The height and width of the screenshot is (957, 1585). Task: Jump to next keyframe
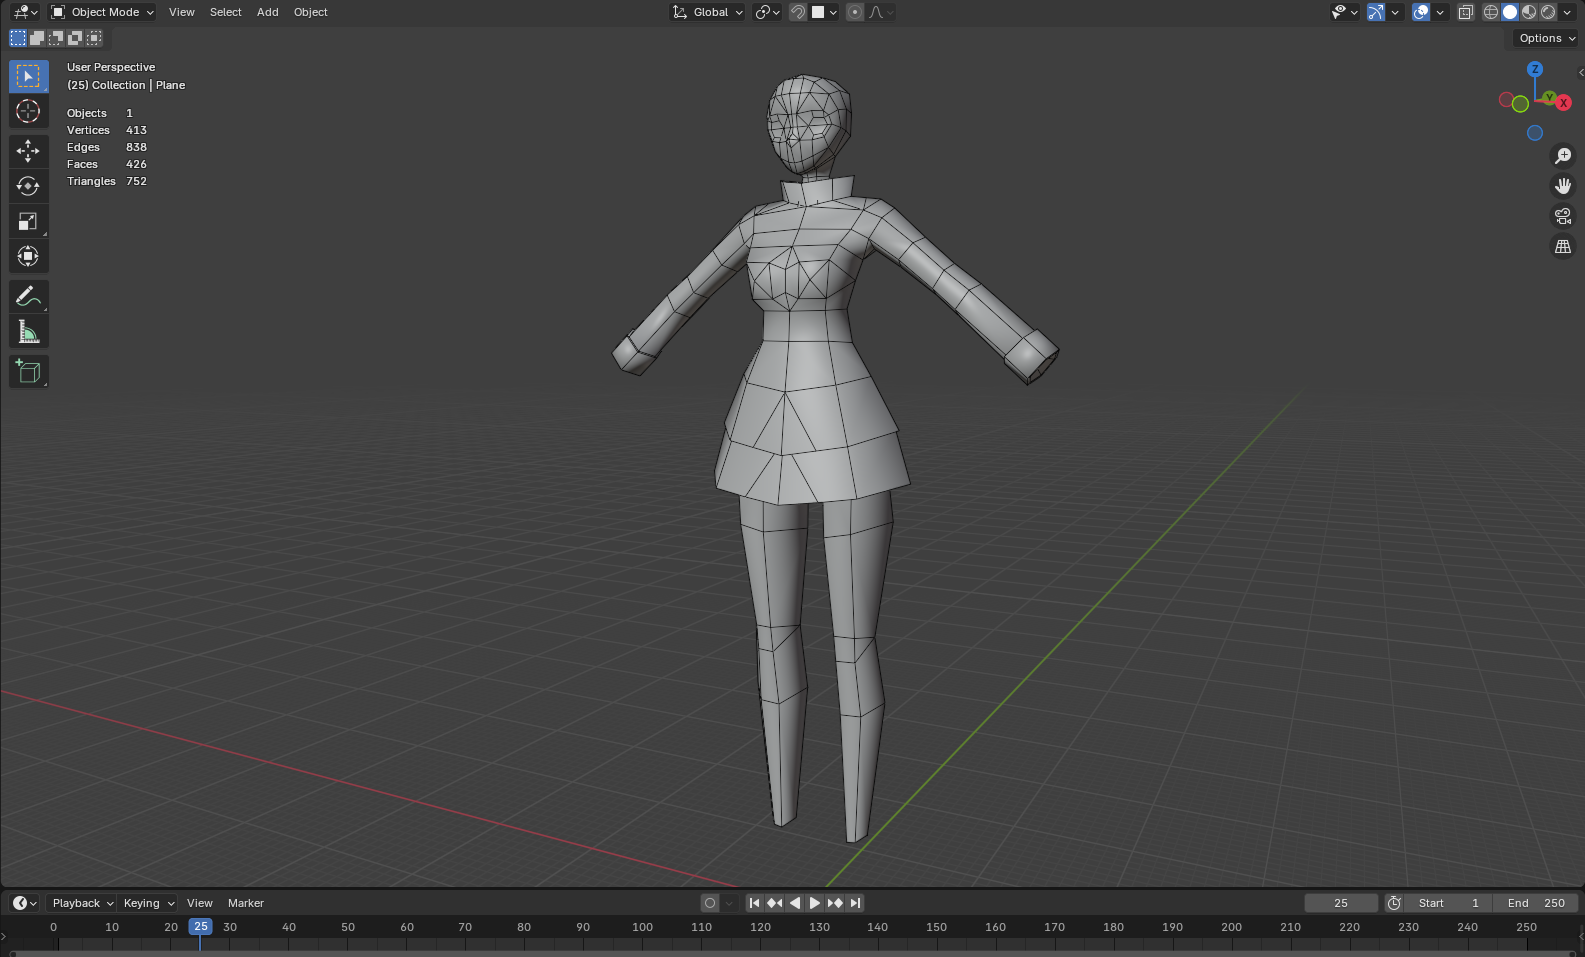coord(835,903)
